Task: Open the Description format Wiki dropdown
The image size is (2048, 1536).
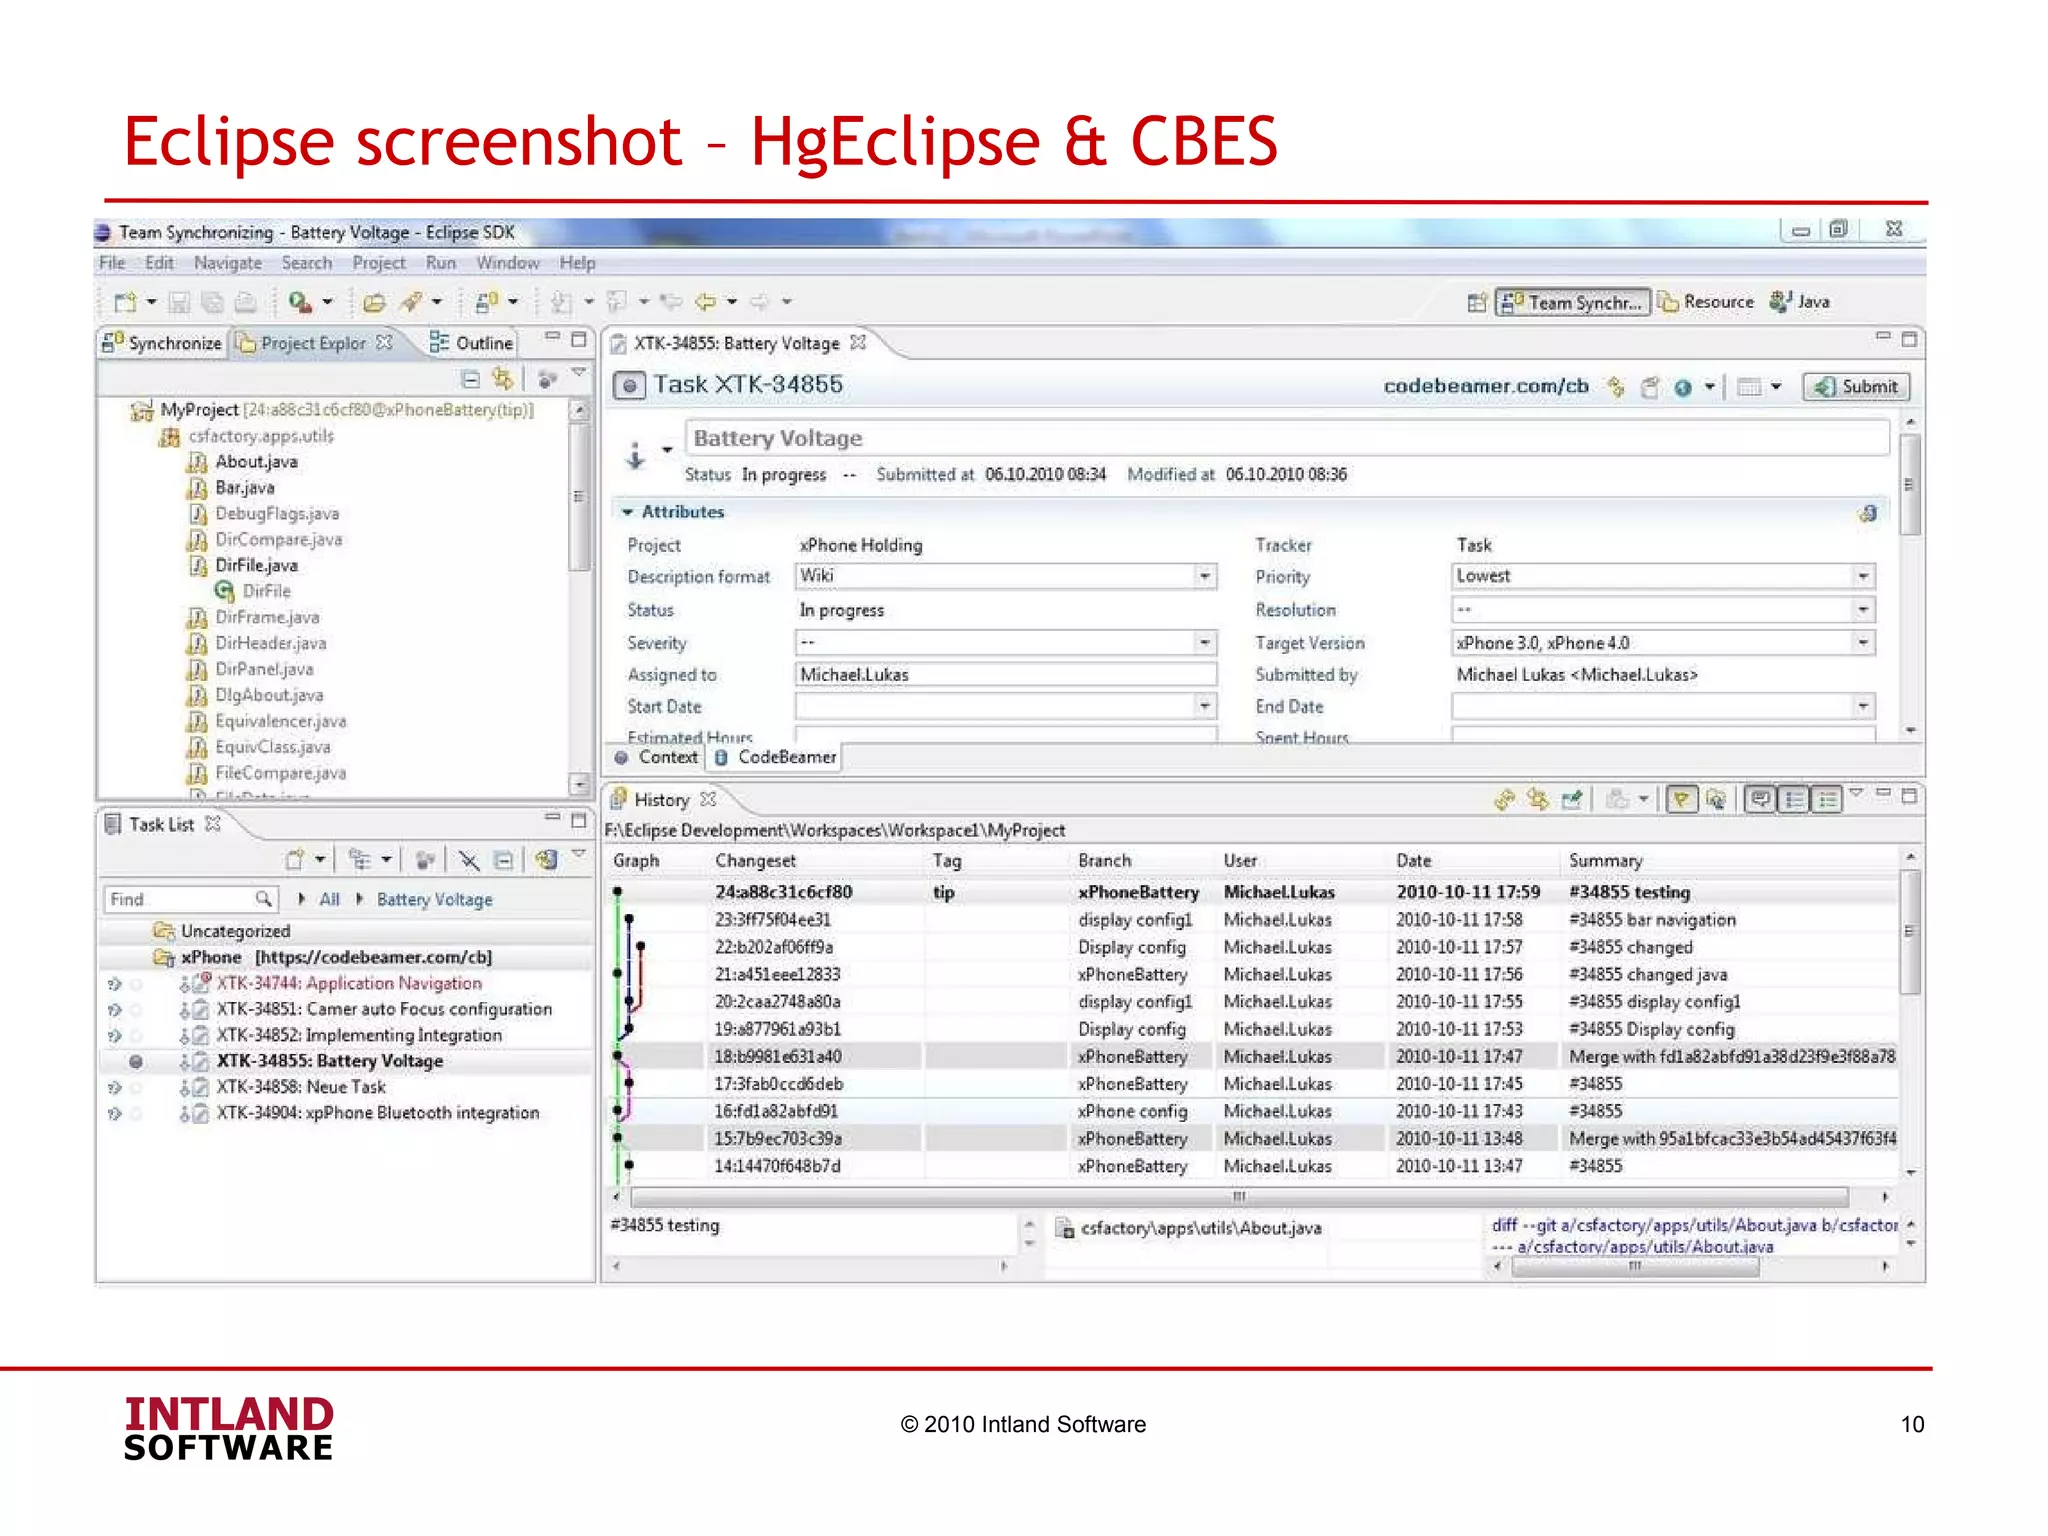Action: pos(1205,576)
